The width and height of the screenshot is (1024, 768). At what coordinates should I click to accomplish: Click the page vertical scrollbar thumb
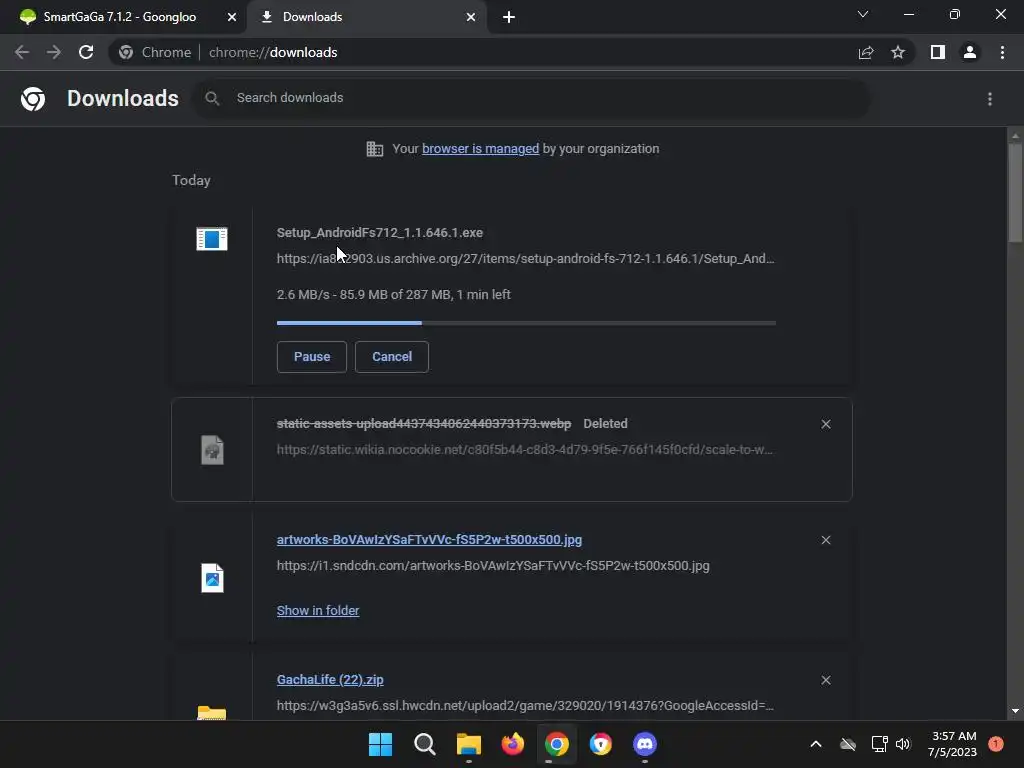[1015, 193]
